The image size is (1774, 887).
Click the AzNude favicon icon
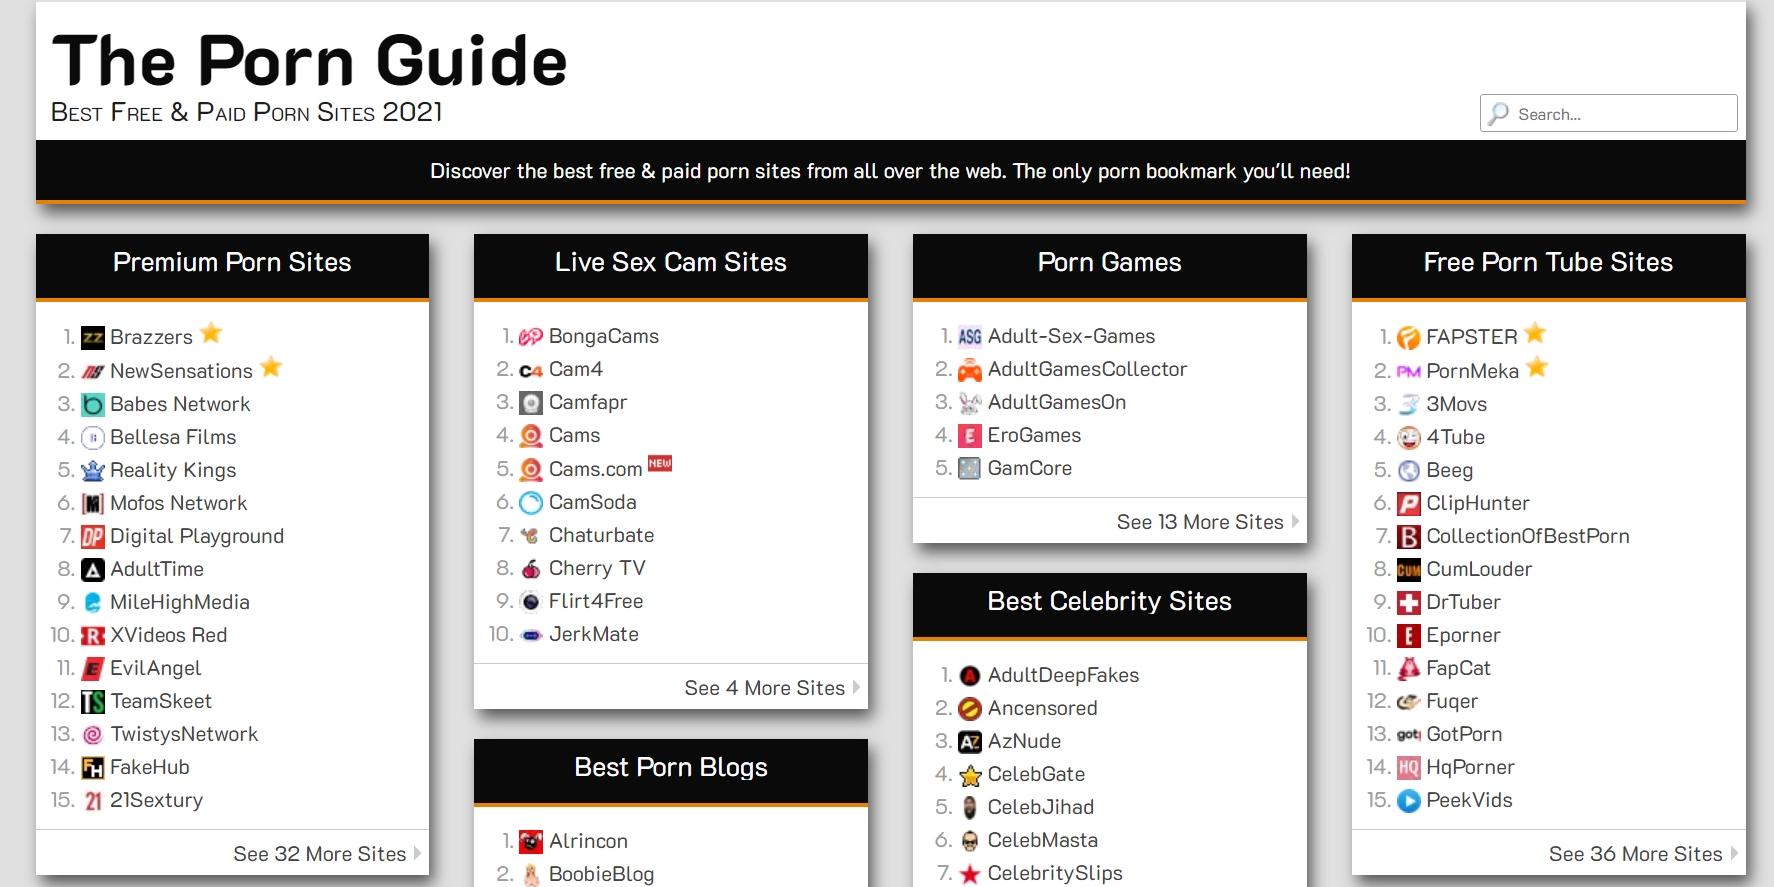[x=970, y=742]
